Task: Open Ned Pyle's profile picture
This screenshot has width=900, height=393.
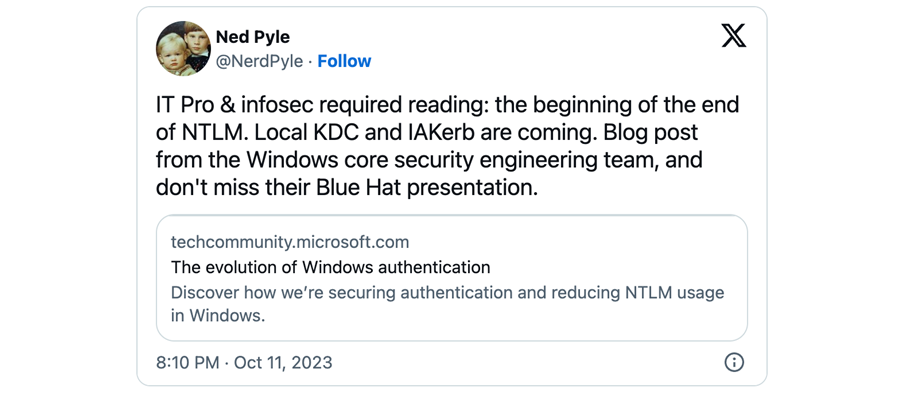Action: (183, 48)
